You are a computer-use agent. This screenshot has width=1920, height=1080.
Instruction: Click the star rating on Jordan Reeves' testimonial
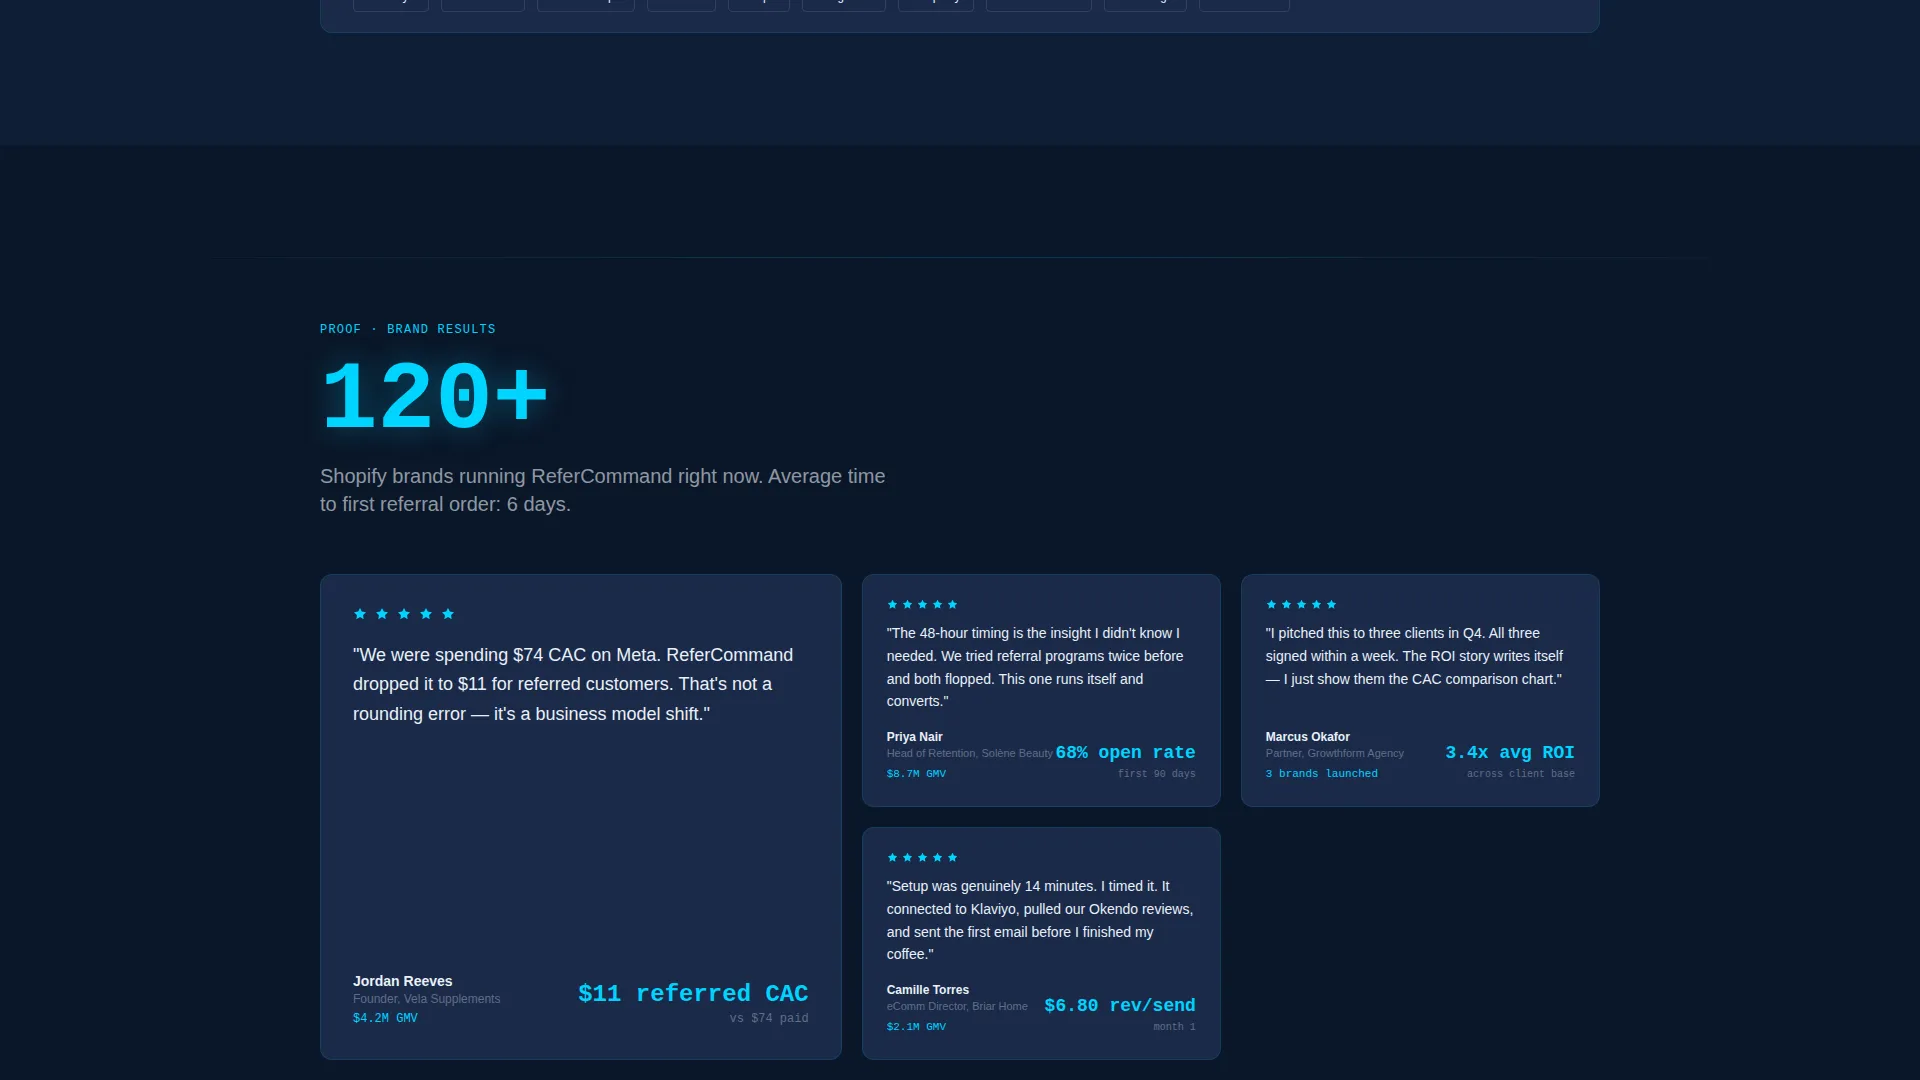click(404, 614)
